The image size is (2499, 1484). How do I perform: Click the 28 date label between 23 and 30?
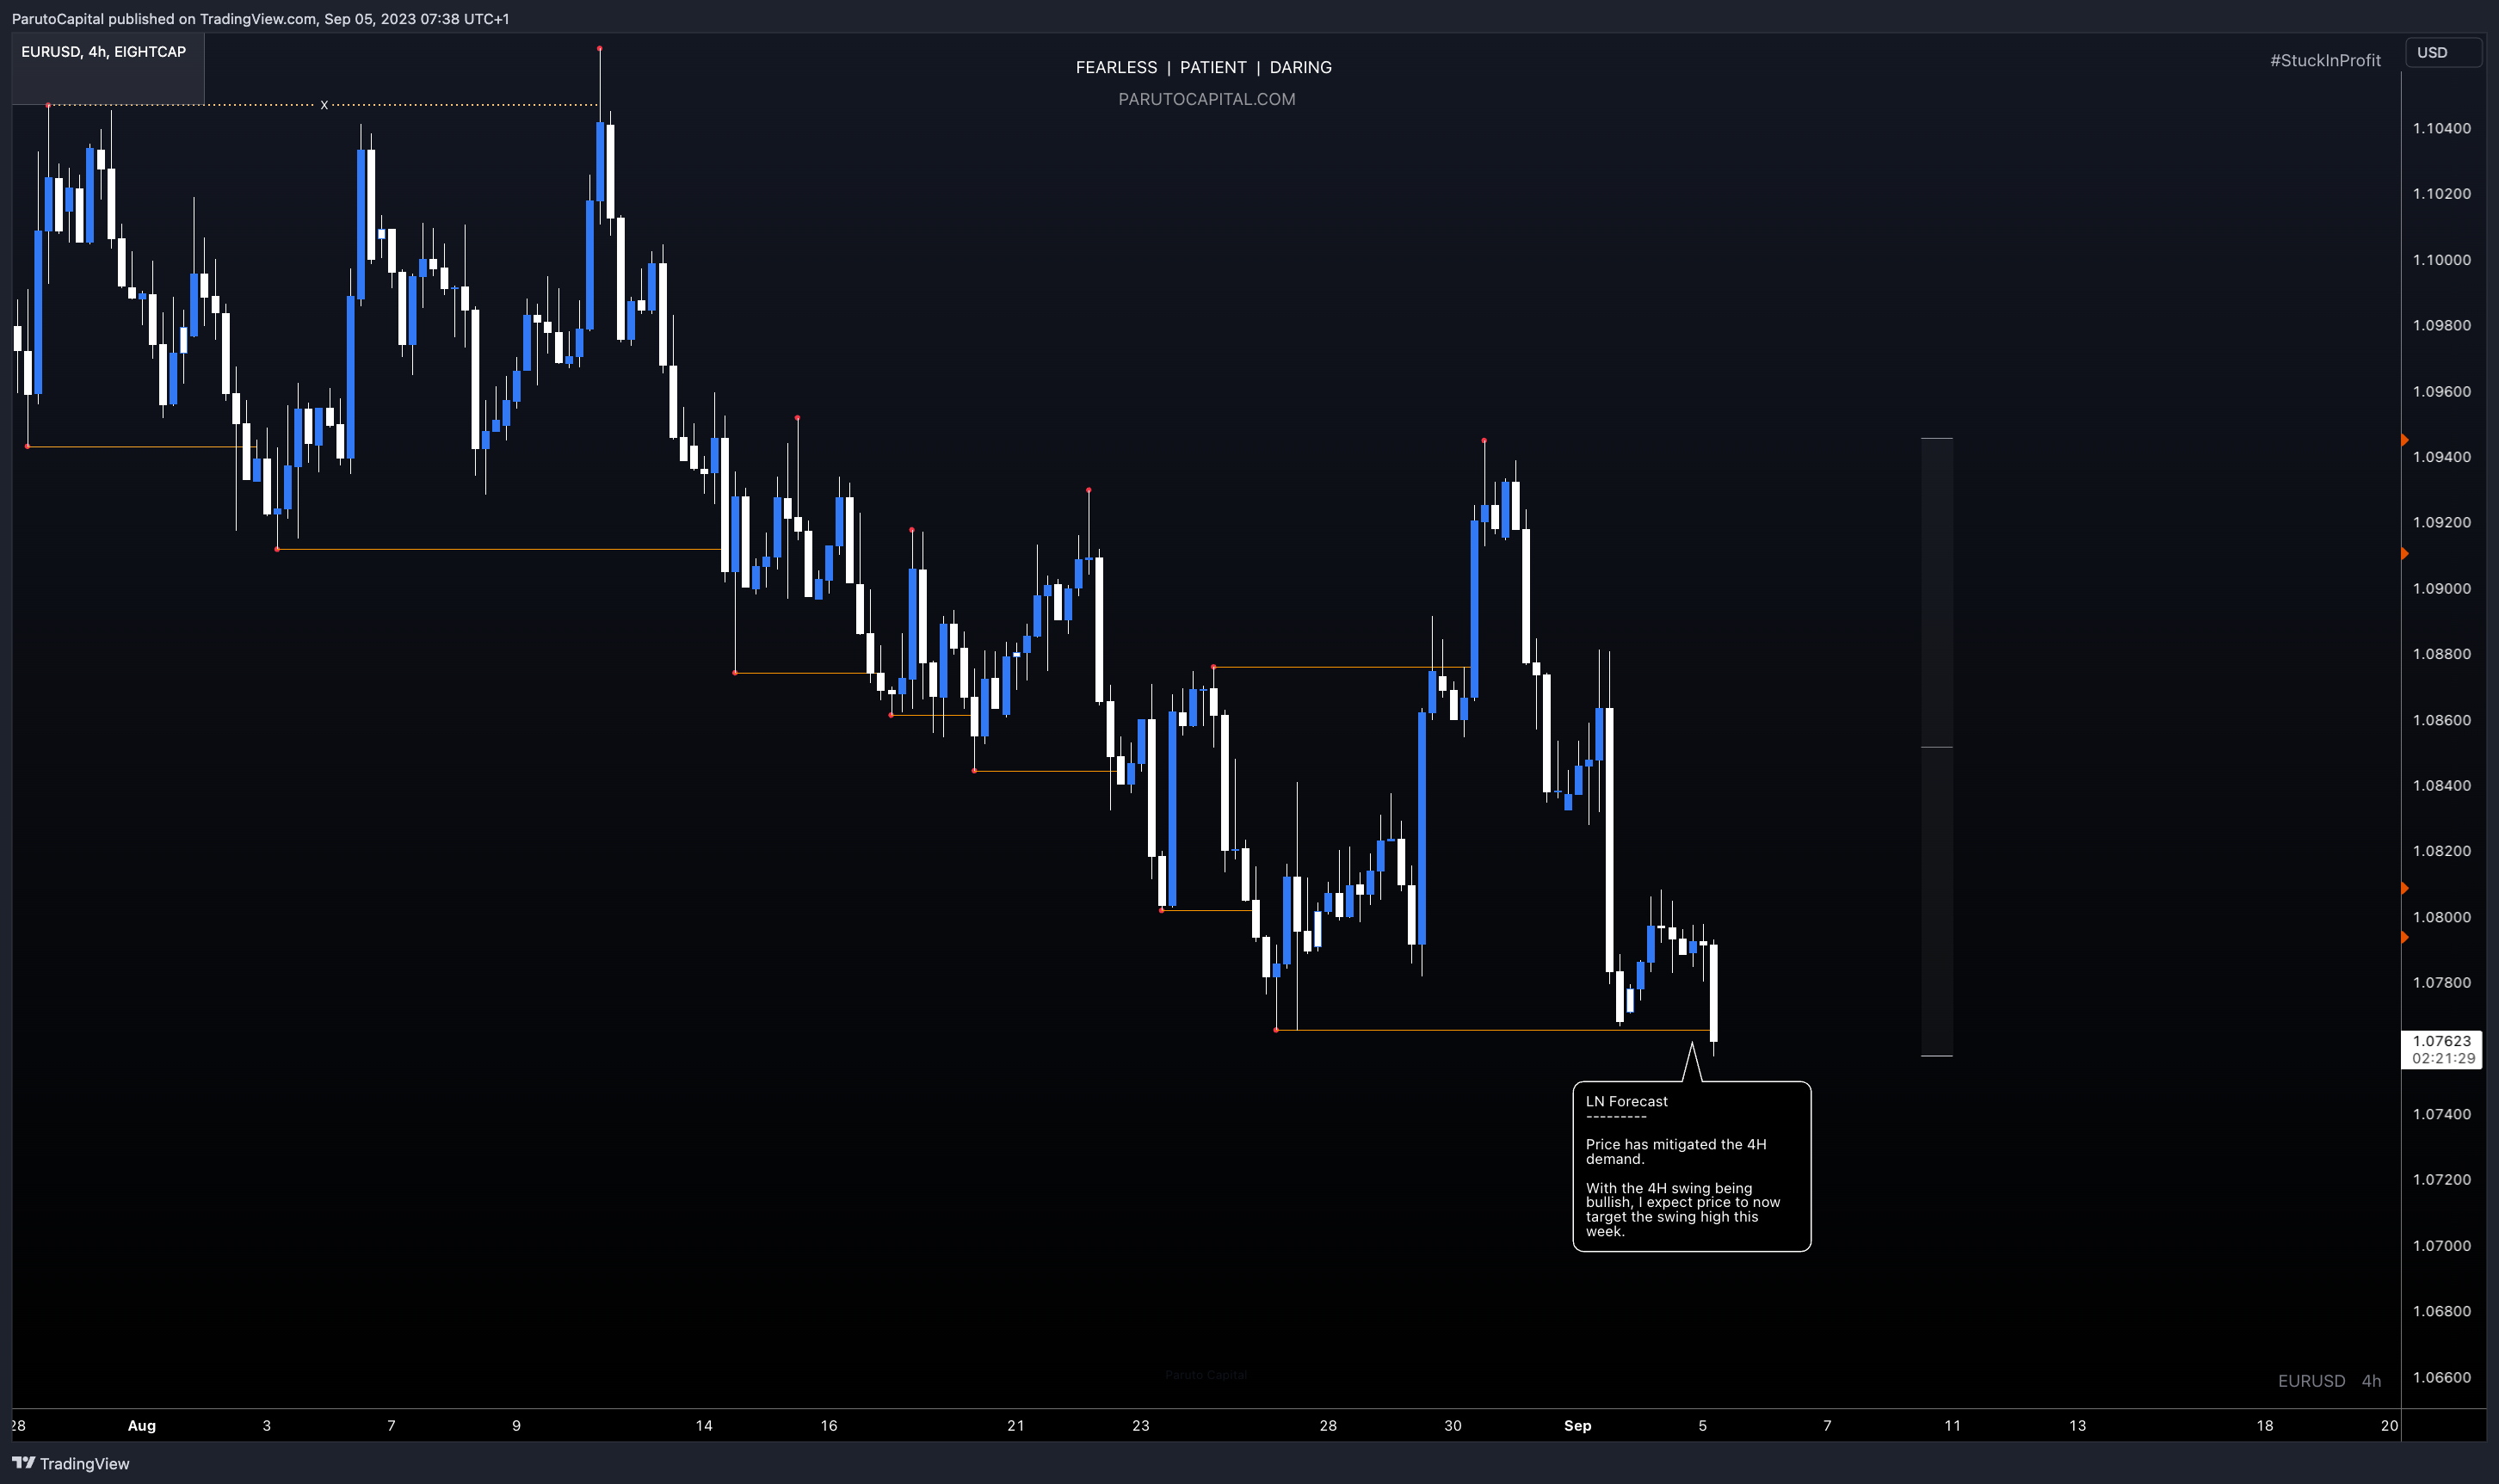(1328, 1425)
